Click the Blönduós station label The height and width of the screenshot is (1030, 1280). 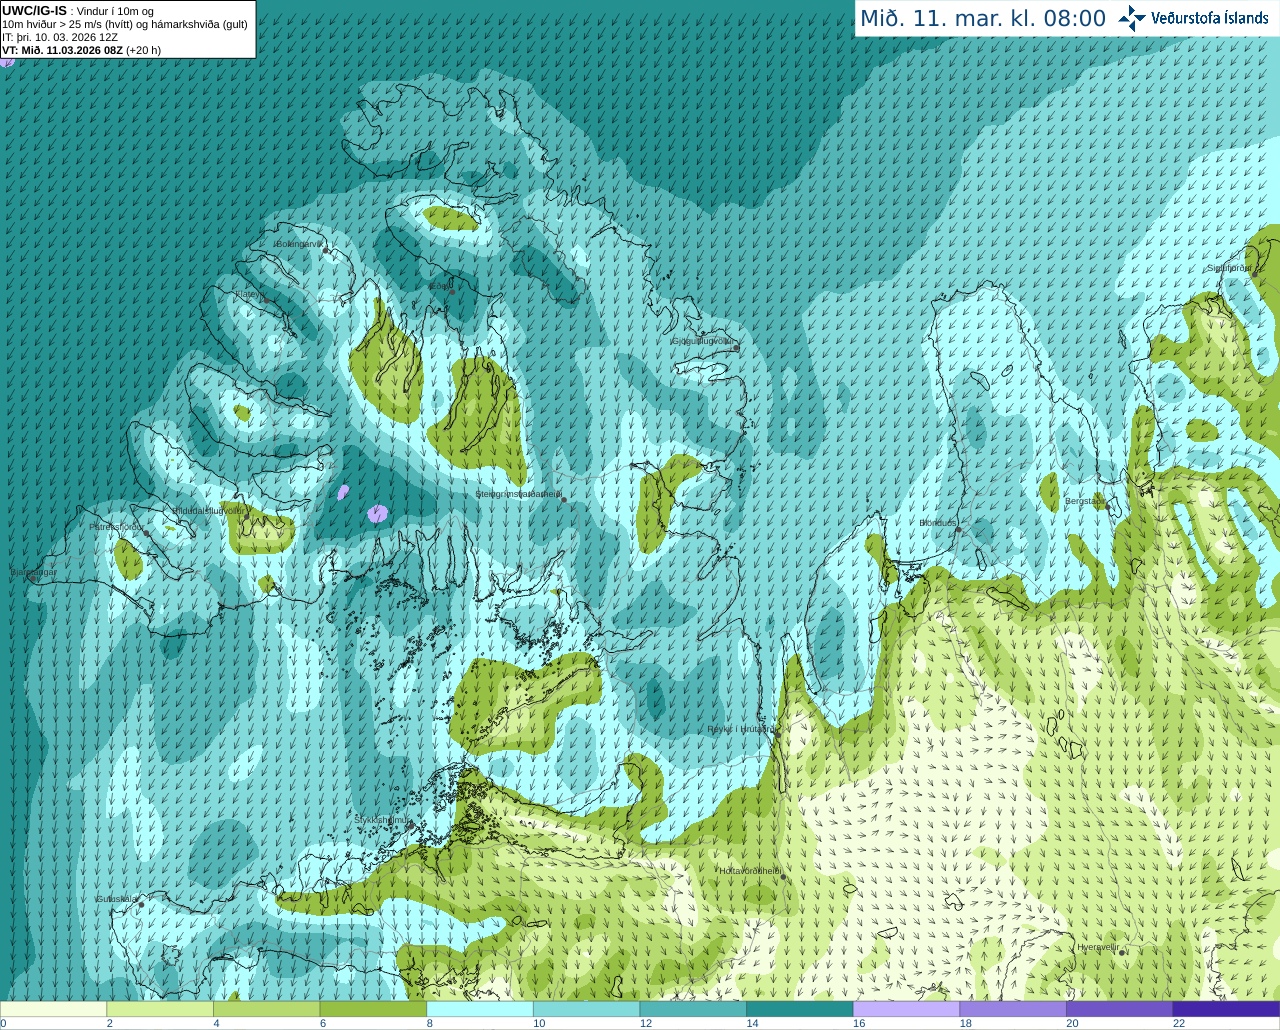pyautogui.click(x=938, y=523)
